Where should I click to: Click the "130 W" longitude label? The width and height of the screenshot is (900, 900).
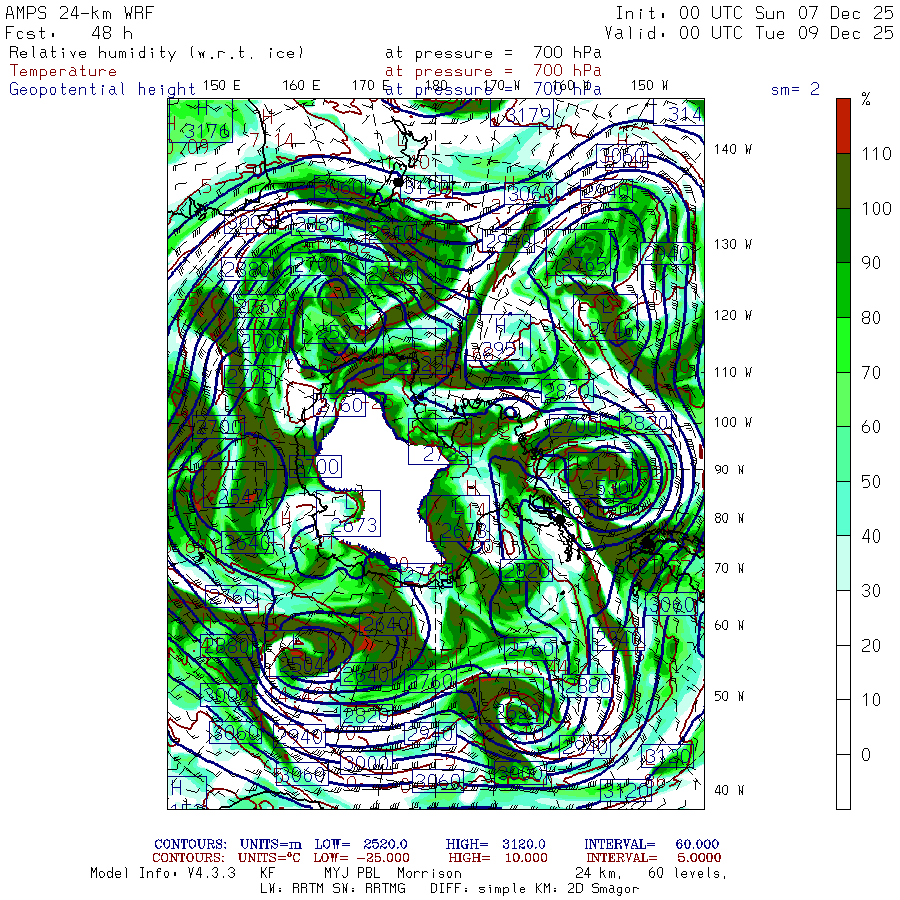(x=732, y=245)
